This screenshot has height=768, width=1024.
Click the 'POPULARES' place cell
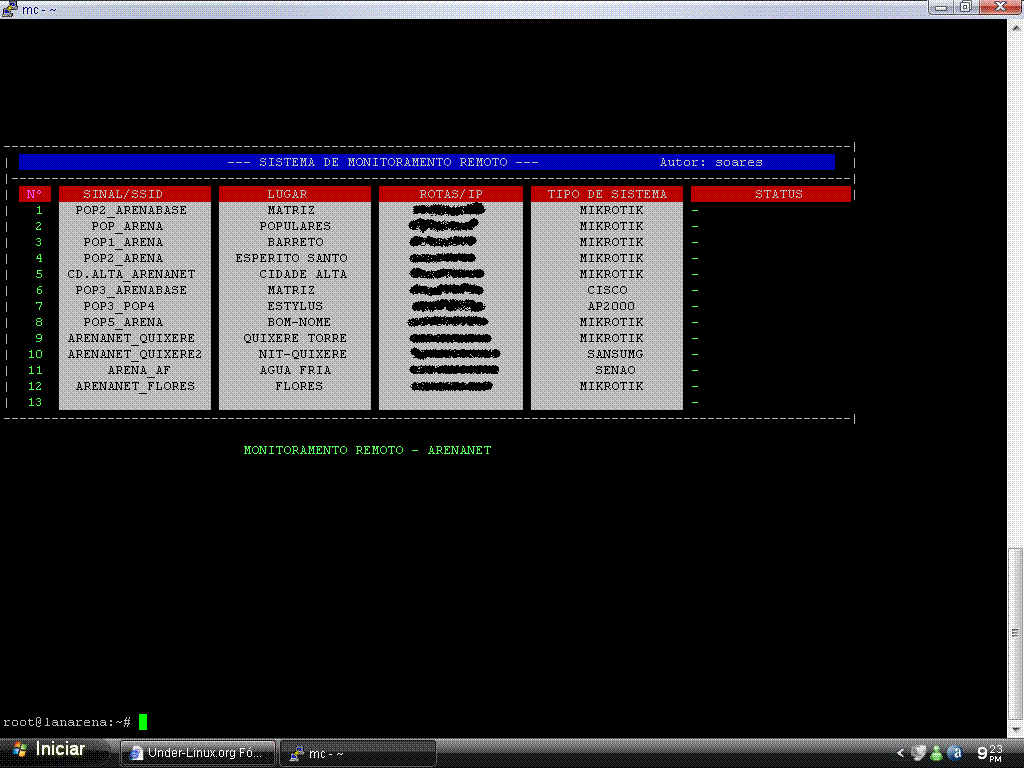coord(295,226)
